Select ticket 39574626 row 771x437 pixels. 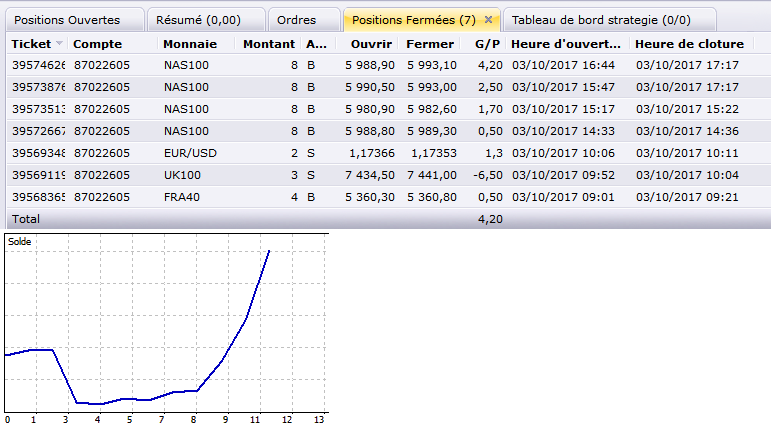[388, 65]
